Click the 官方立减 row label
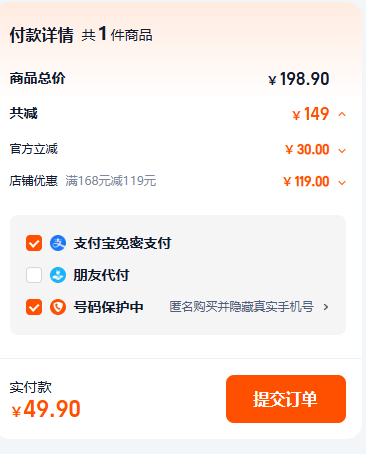366x454 pixels. (x=34, y=149)
